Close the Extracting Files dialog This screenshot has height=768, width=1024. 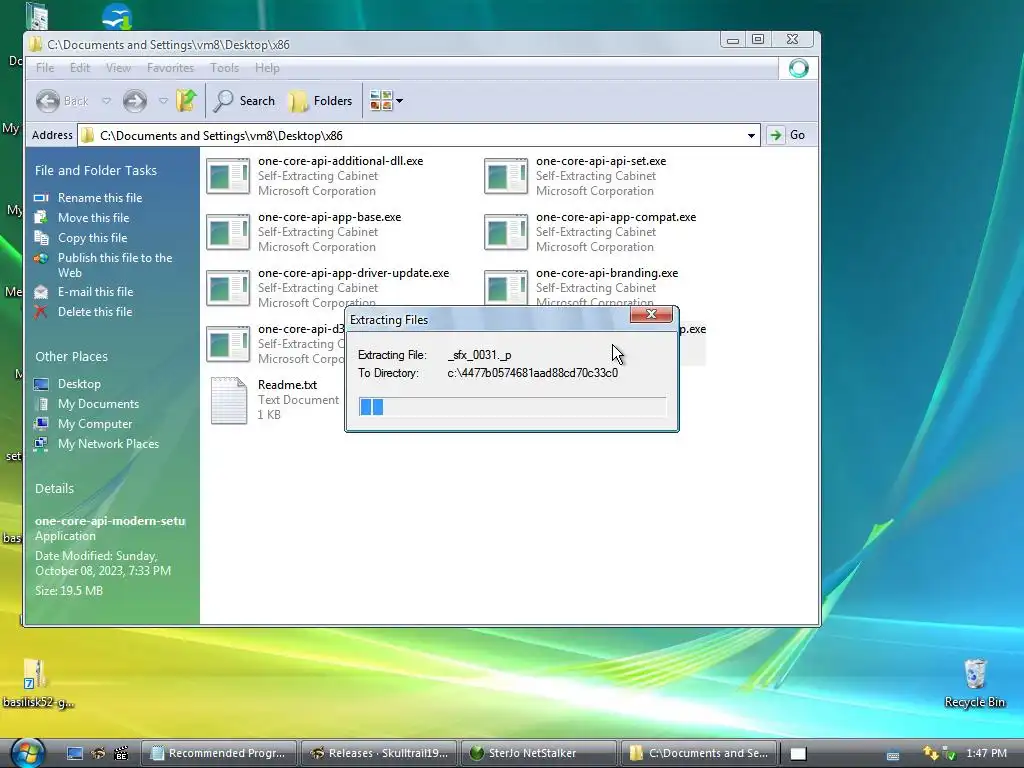(x=651, y=314)
